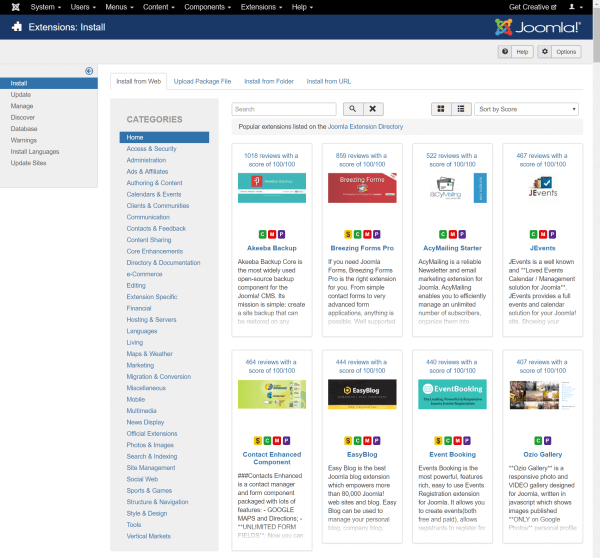Select the Photos & Images category

point(150,445)
